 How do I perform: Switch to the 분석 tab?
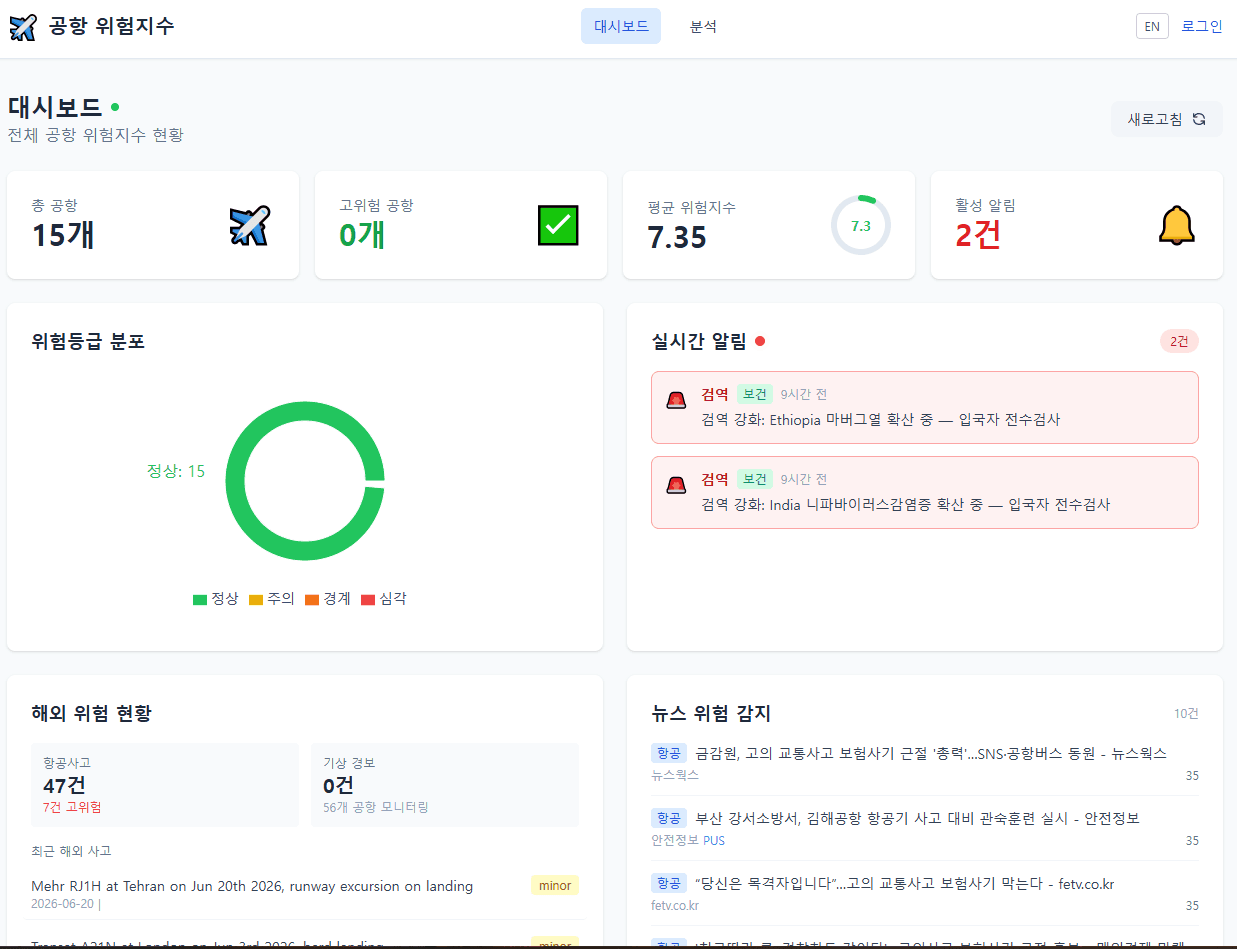click(703, 26)
